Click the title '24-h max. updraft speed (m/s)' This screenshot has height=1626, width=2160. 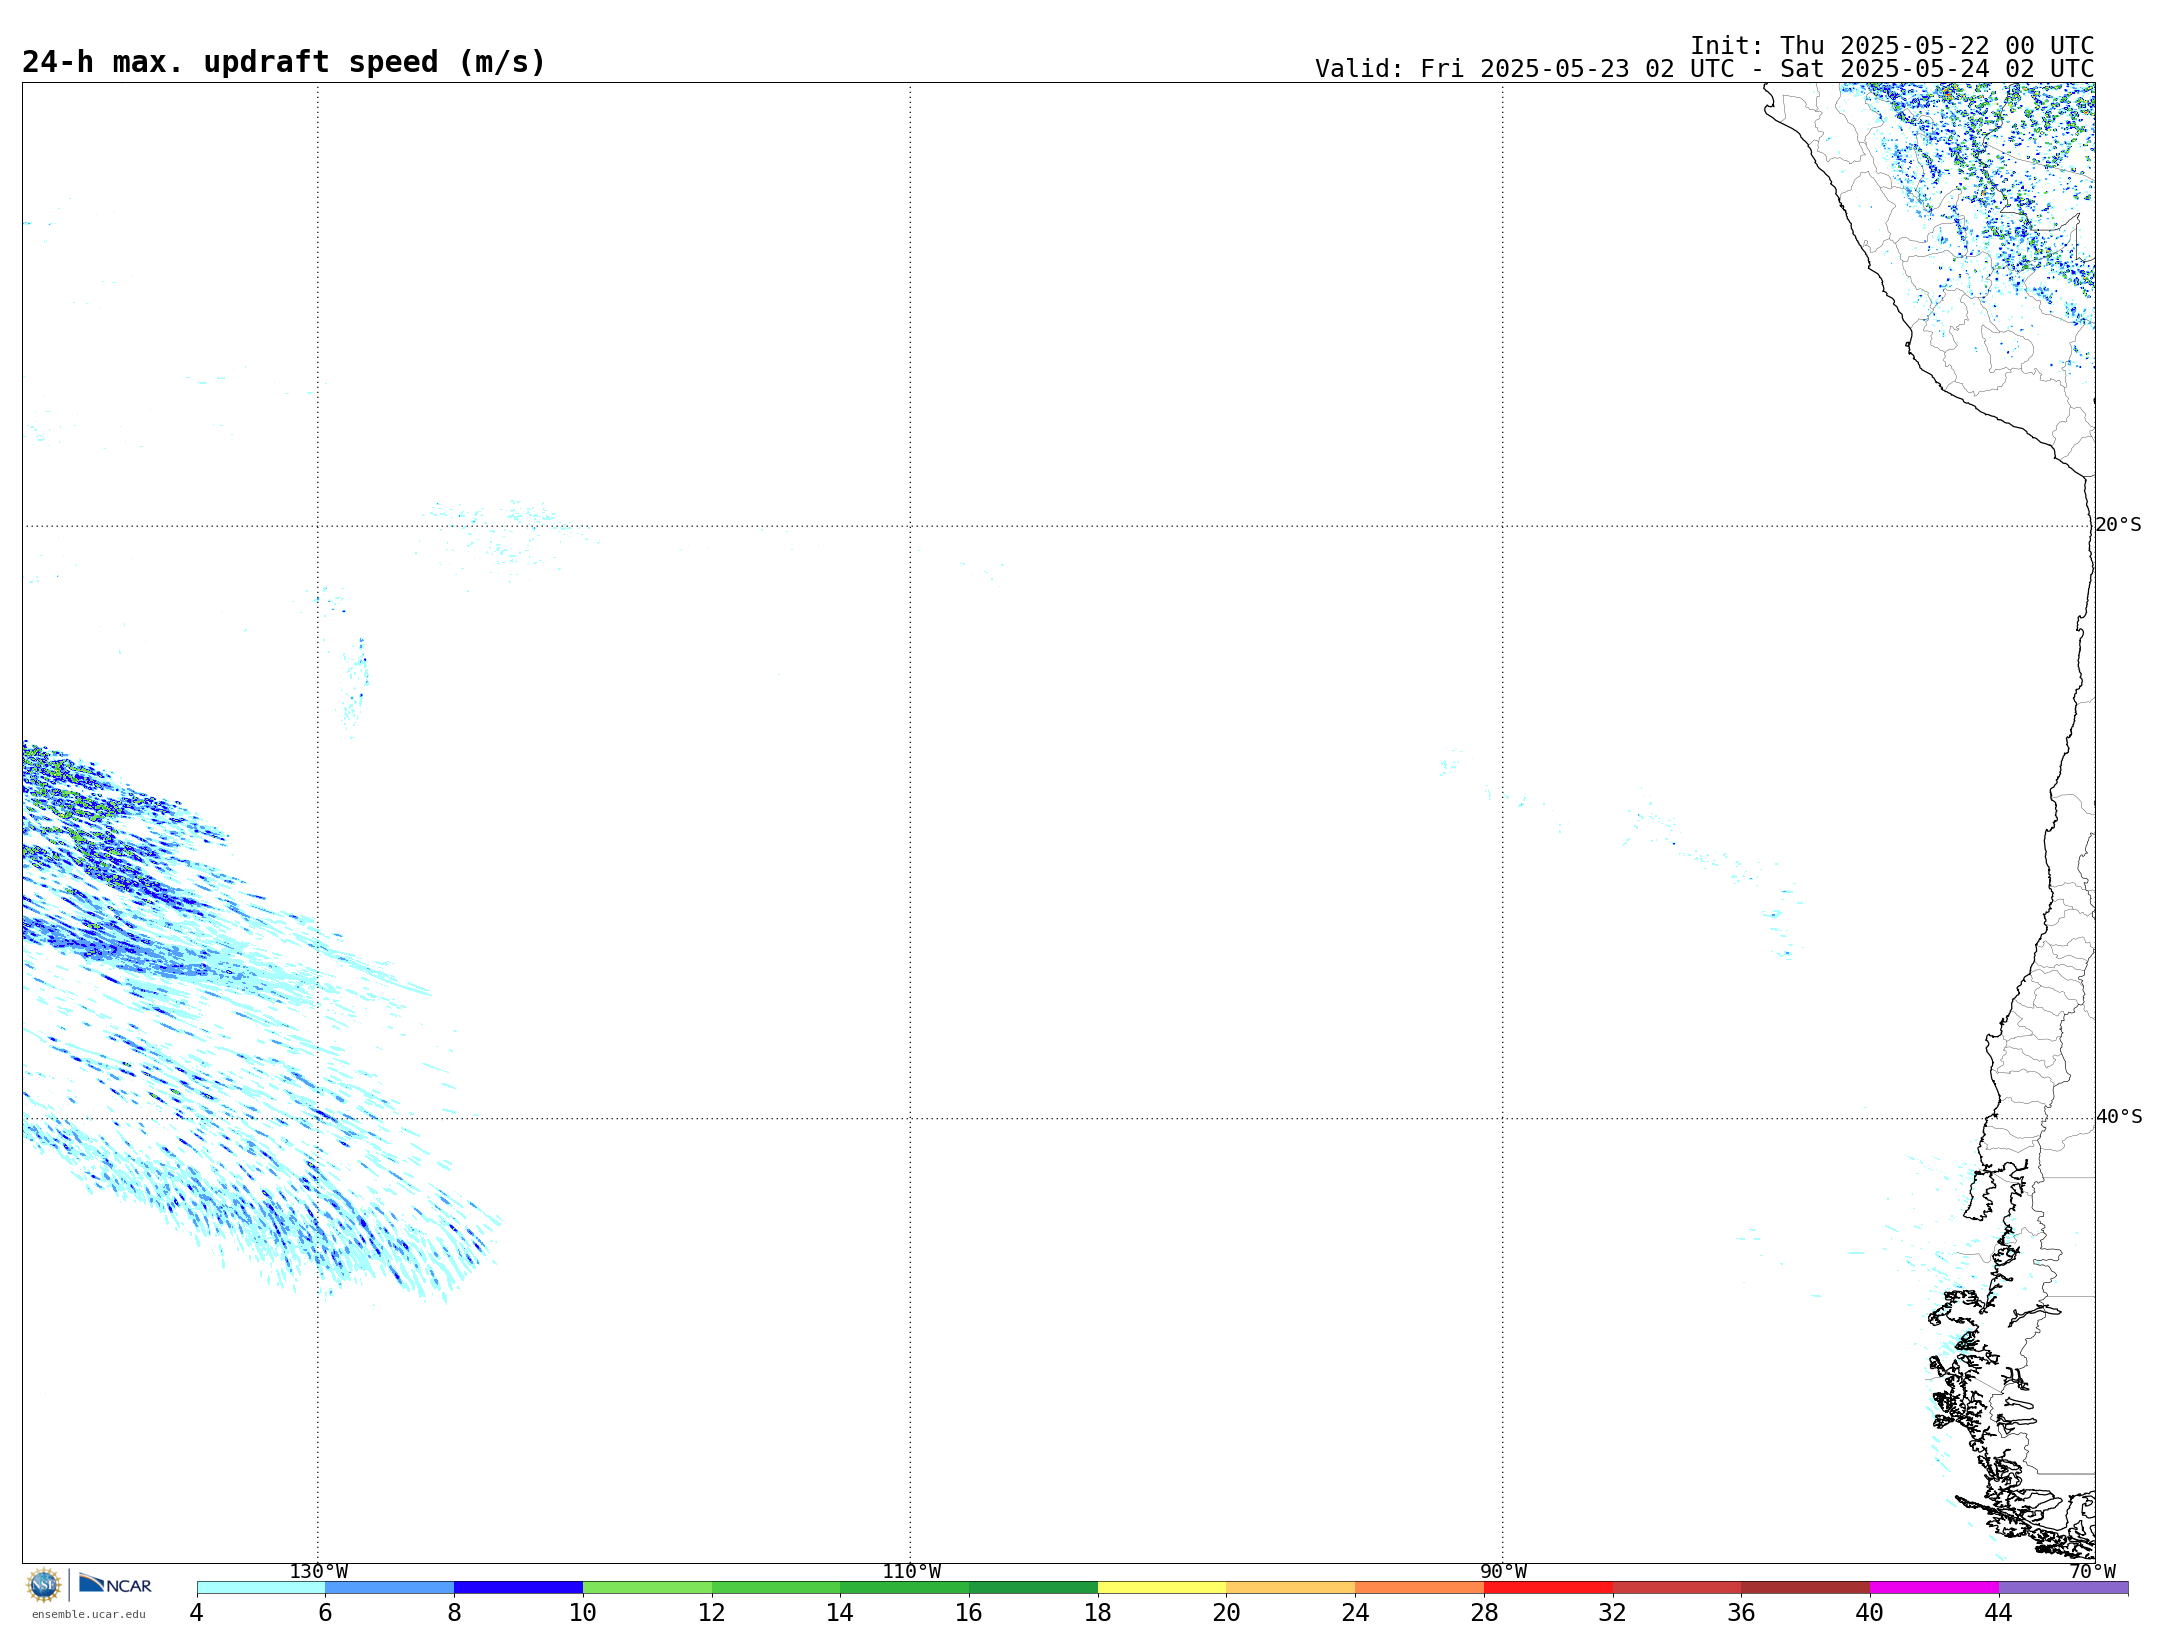click(284, 63)
